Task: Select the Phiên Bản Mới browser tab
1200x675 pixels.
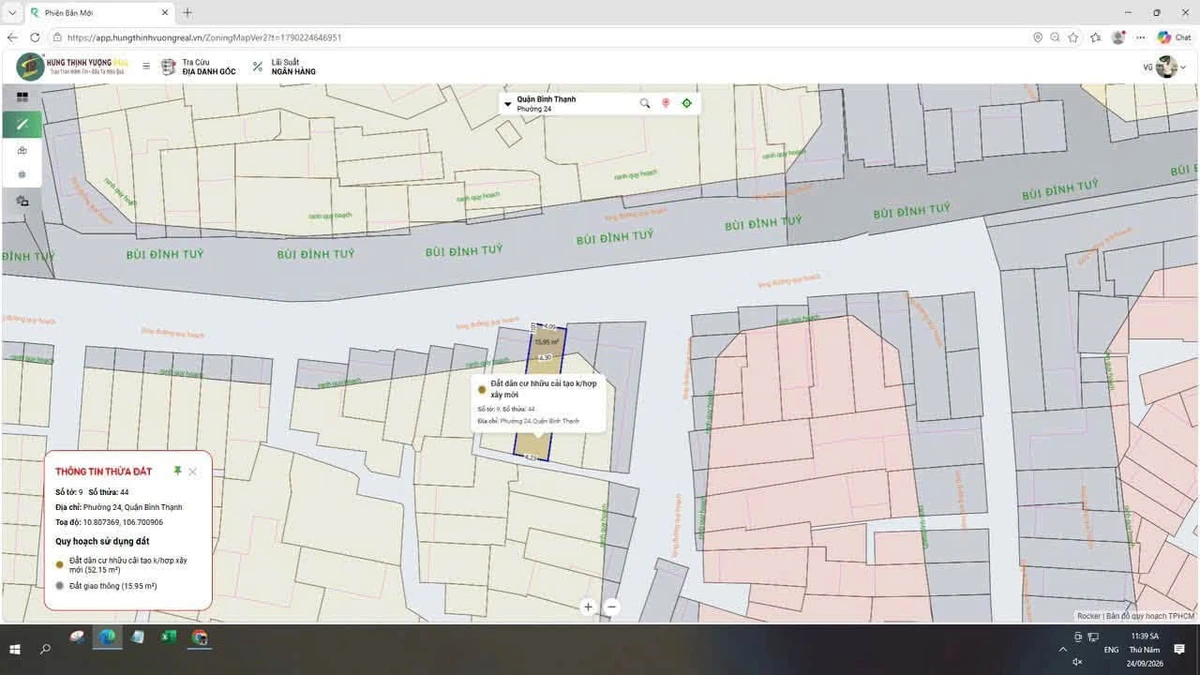Action: (x=98, y=13)
